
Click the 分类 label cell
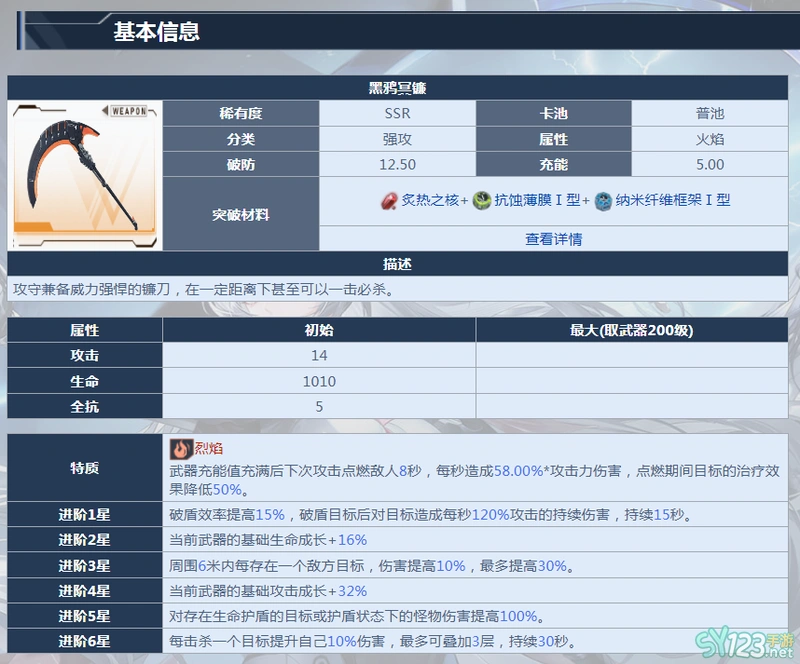(x=241, y=139)
